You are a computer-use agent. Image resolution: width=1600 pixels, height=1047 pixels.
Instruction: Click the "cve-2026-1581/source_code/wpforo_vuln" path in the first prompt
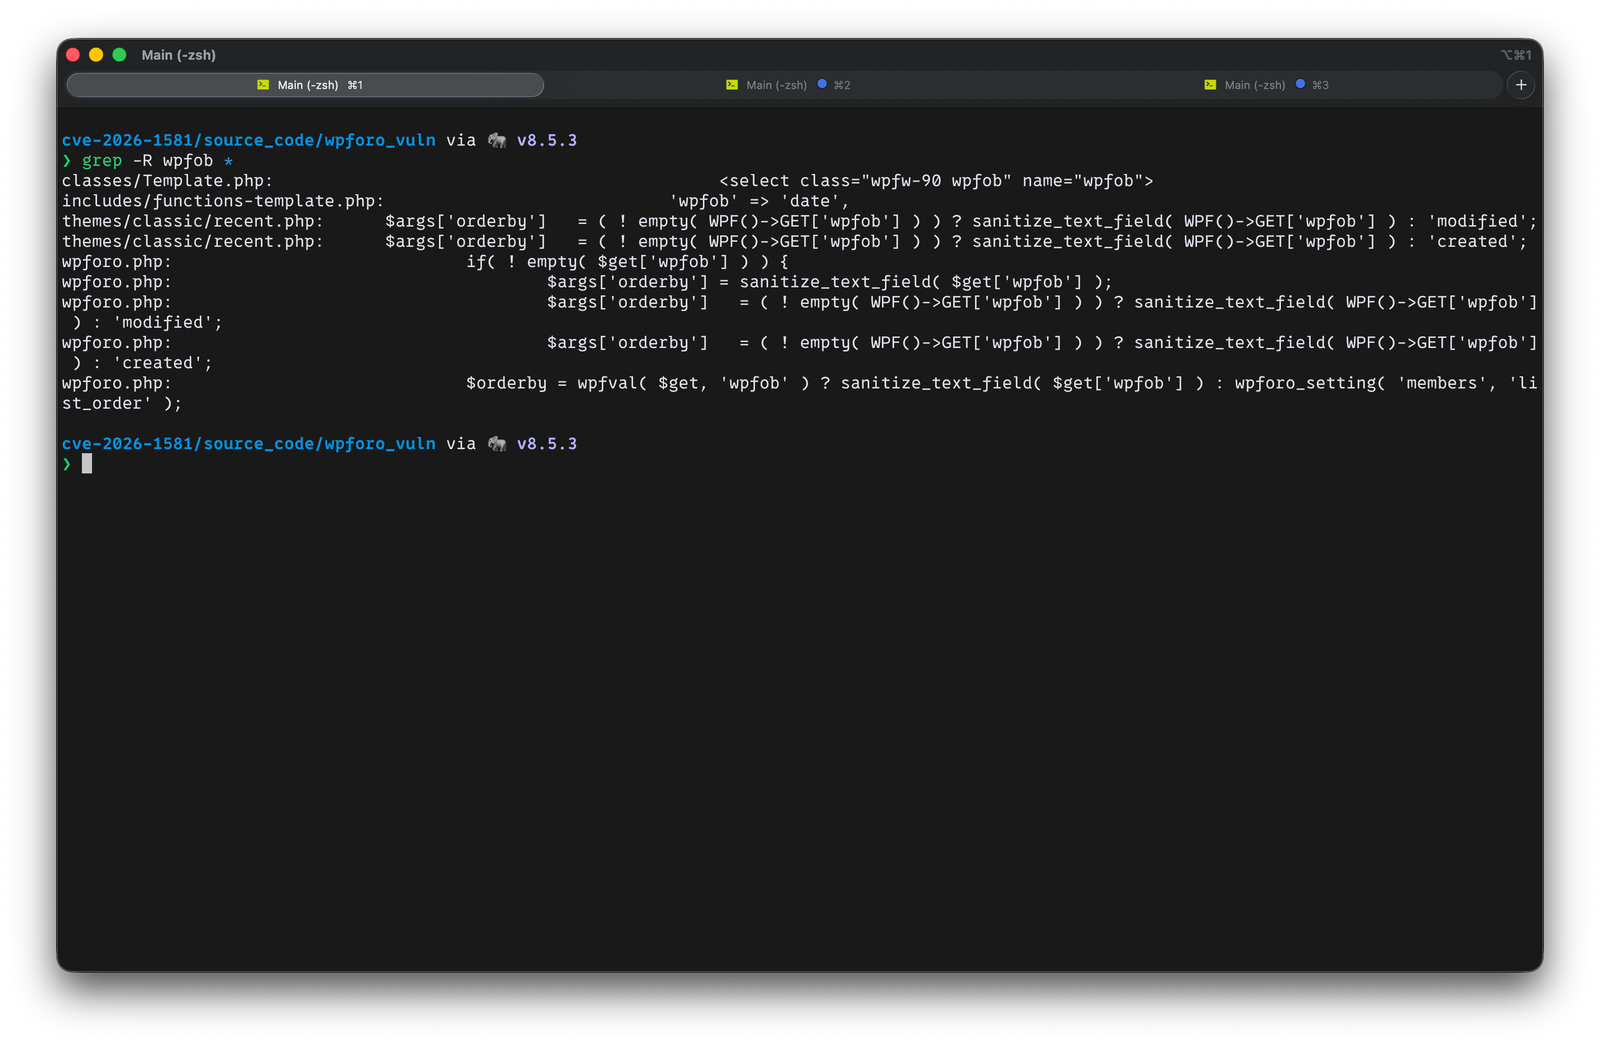point(249,140)
